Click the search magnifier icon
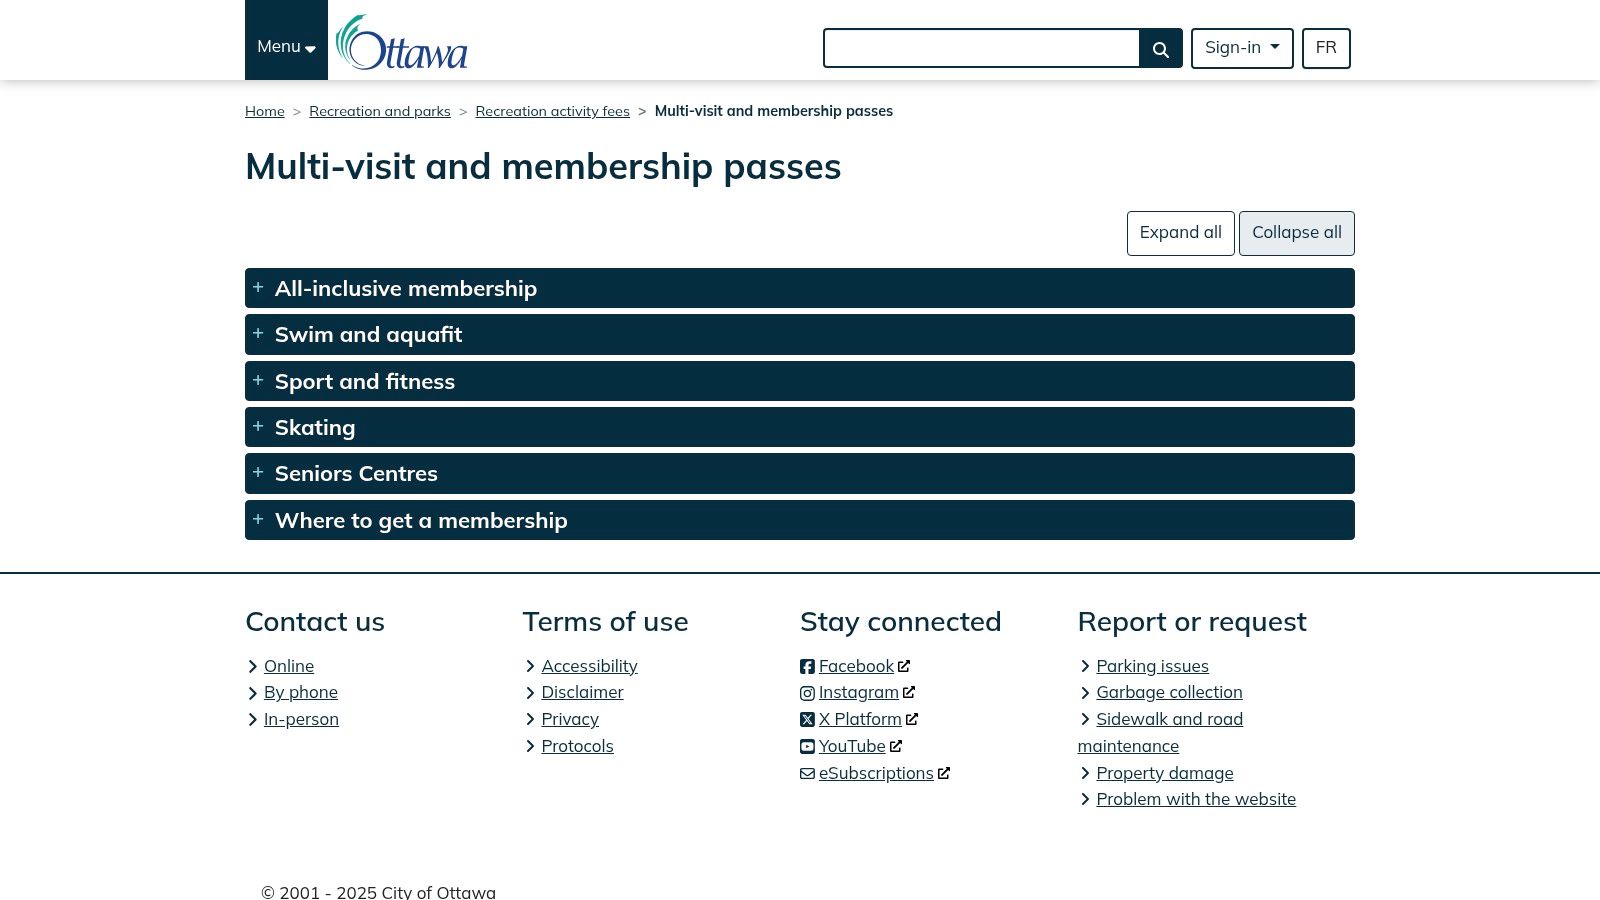1600x900 pixels. point(1160,48)
